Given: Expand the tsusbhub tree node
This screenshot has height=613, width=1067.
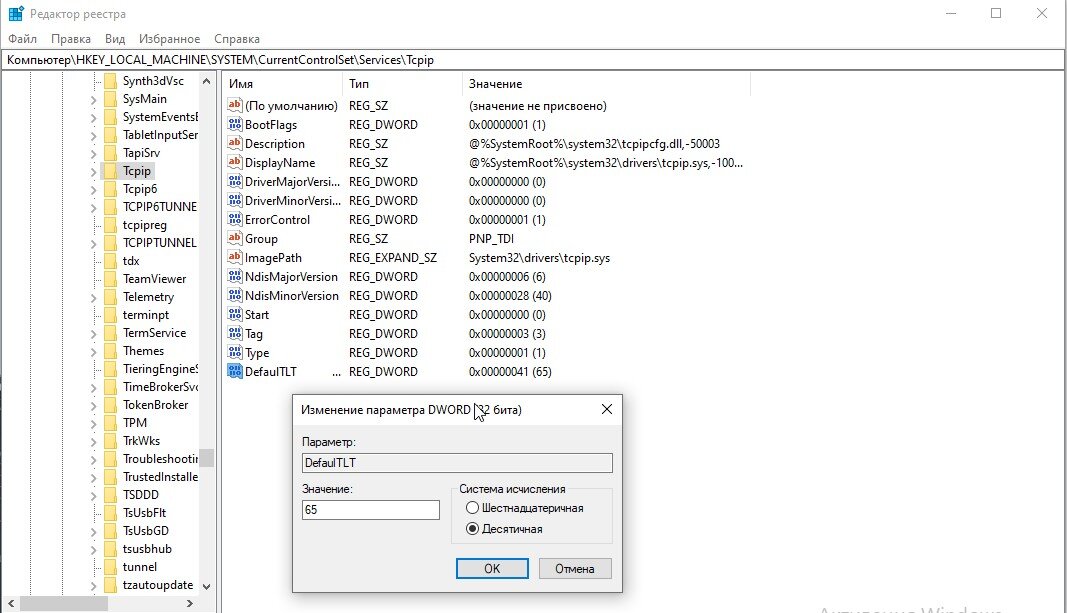Looking at the screenshot, I should click(93, 550).
